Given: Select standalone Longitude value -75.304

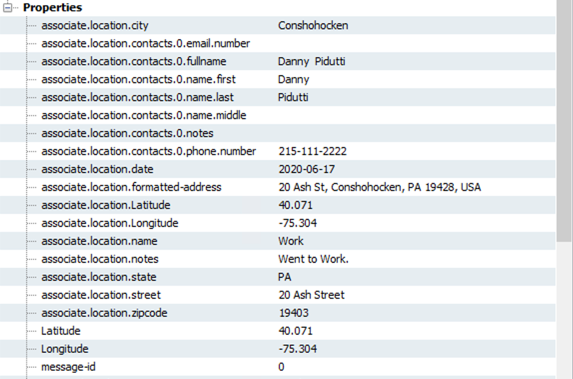Looking at the screenshot, I should click(298, 349).
